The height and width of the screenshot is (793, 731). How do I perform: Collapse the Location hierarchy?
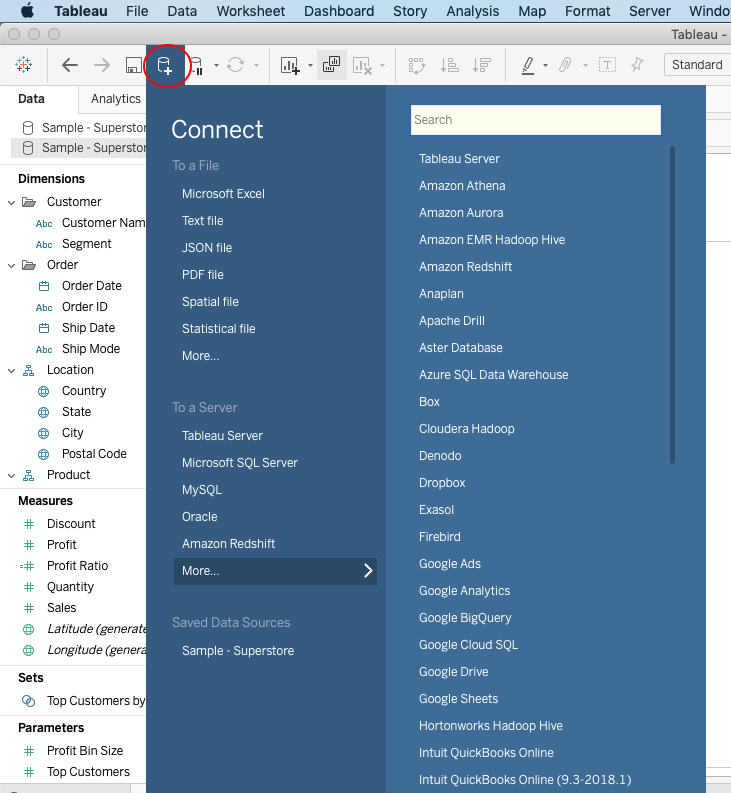(x=12, y=371)
